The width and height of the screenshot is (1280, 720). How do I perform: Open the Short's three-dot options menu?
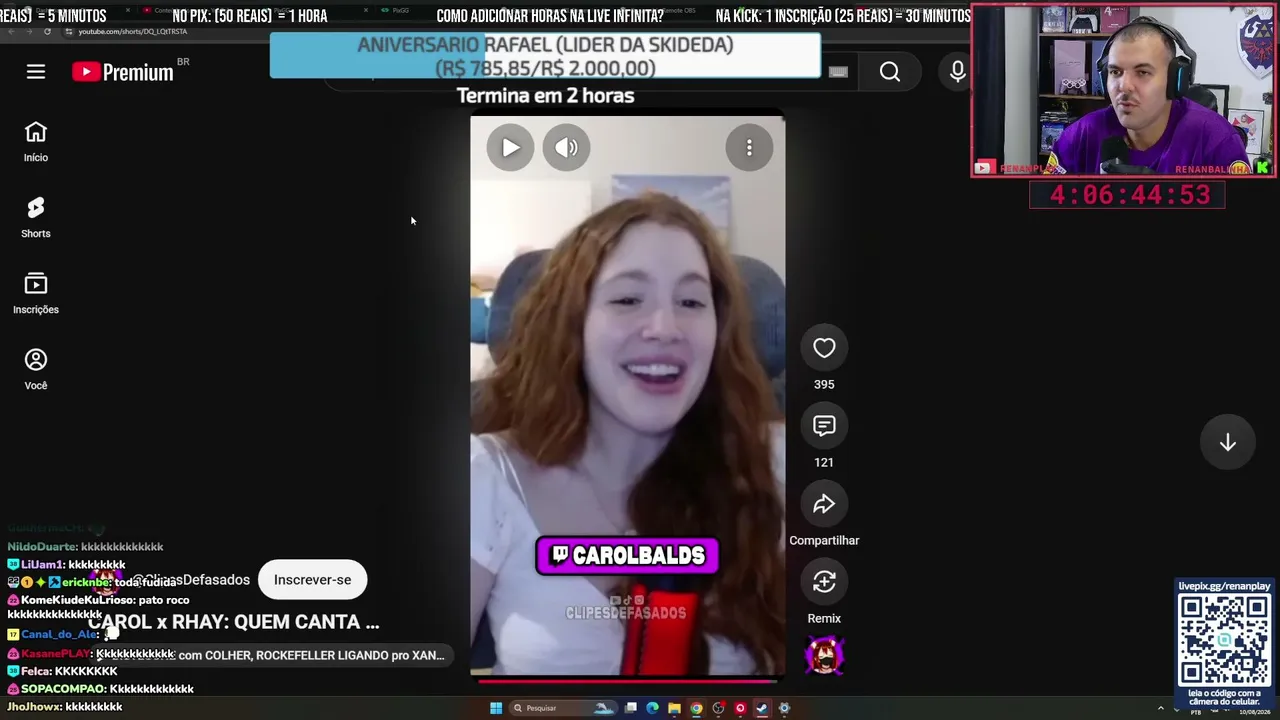(749, 148)
